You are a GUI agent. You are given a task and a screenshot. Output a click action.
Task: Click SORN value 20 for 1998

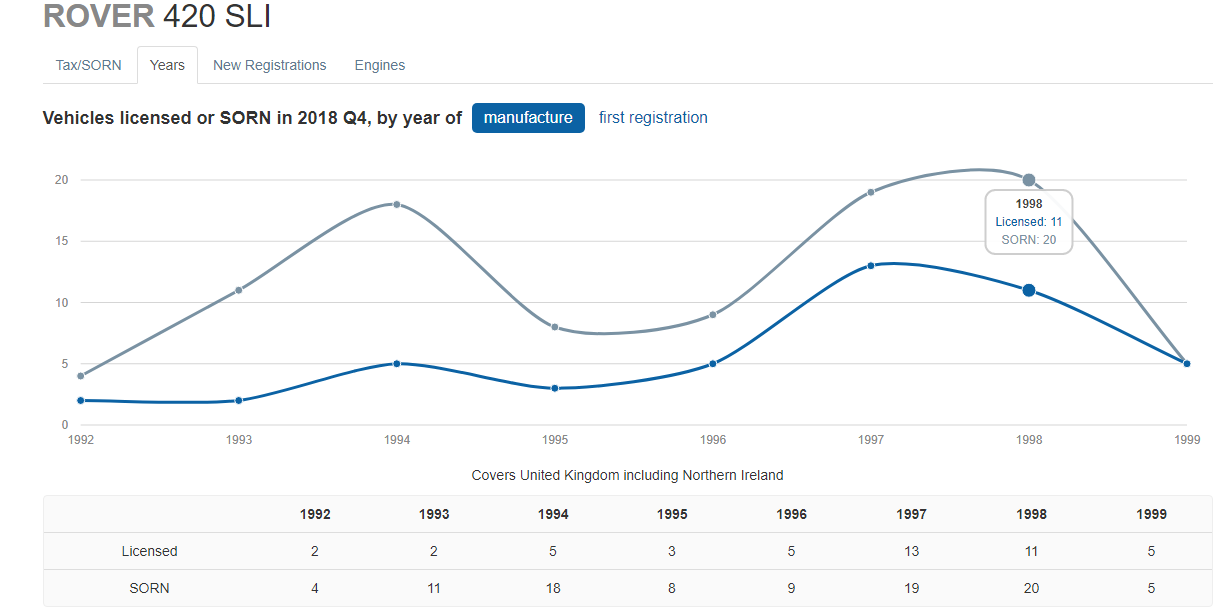pyautogui.click(x=1031, y=588)
